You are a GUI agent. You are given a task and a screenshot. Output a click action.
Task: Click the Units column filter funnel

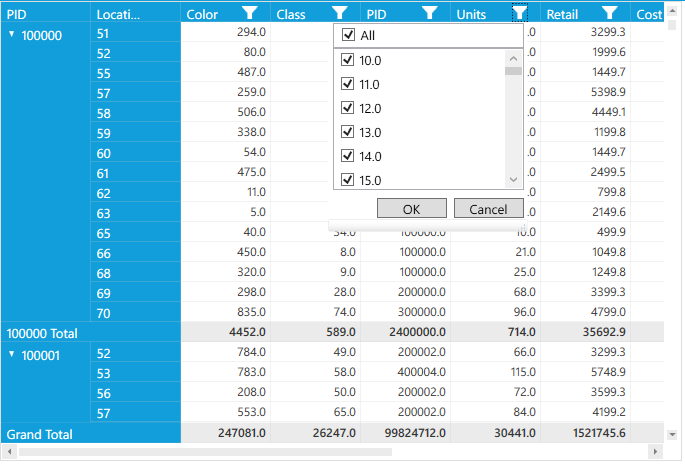(x=520, y=13)
